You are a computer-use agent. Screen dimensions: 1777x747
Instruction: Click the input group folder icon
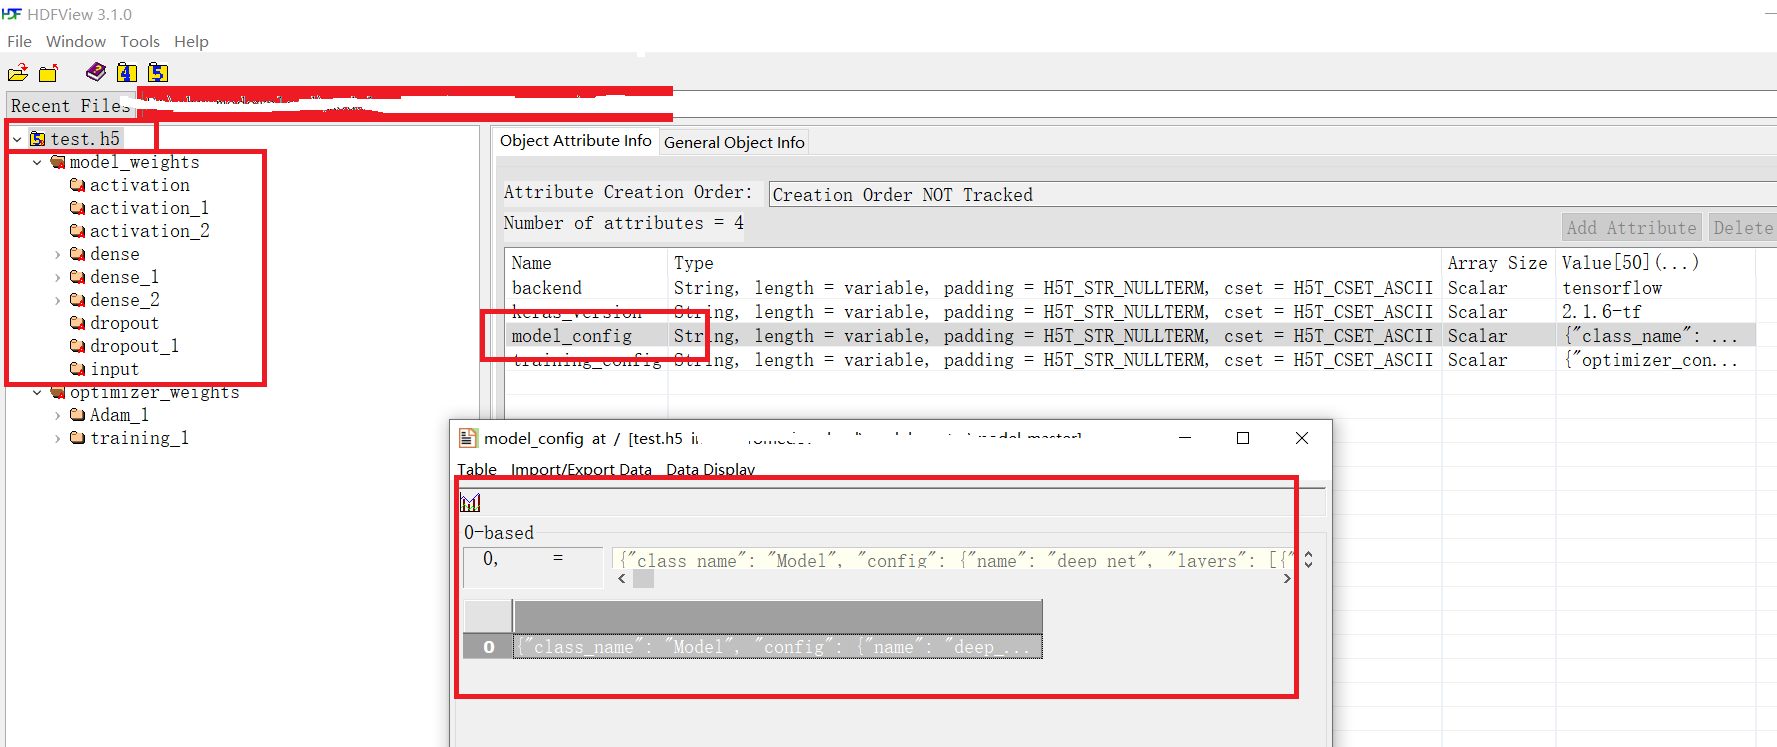77,369
